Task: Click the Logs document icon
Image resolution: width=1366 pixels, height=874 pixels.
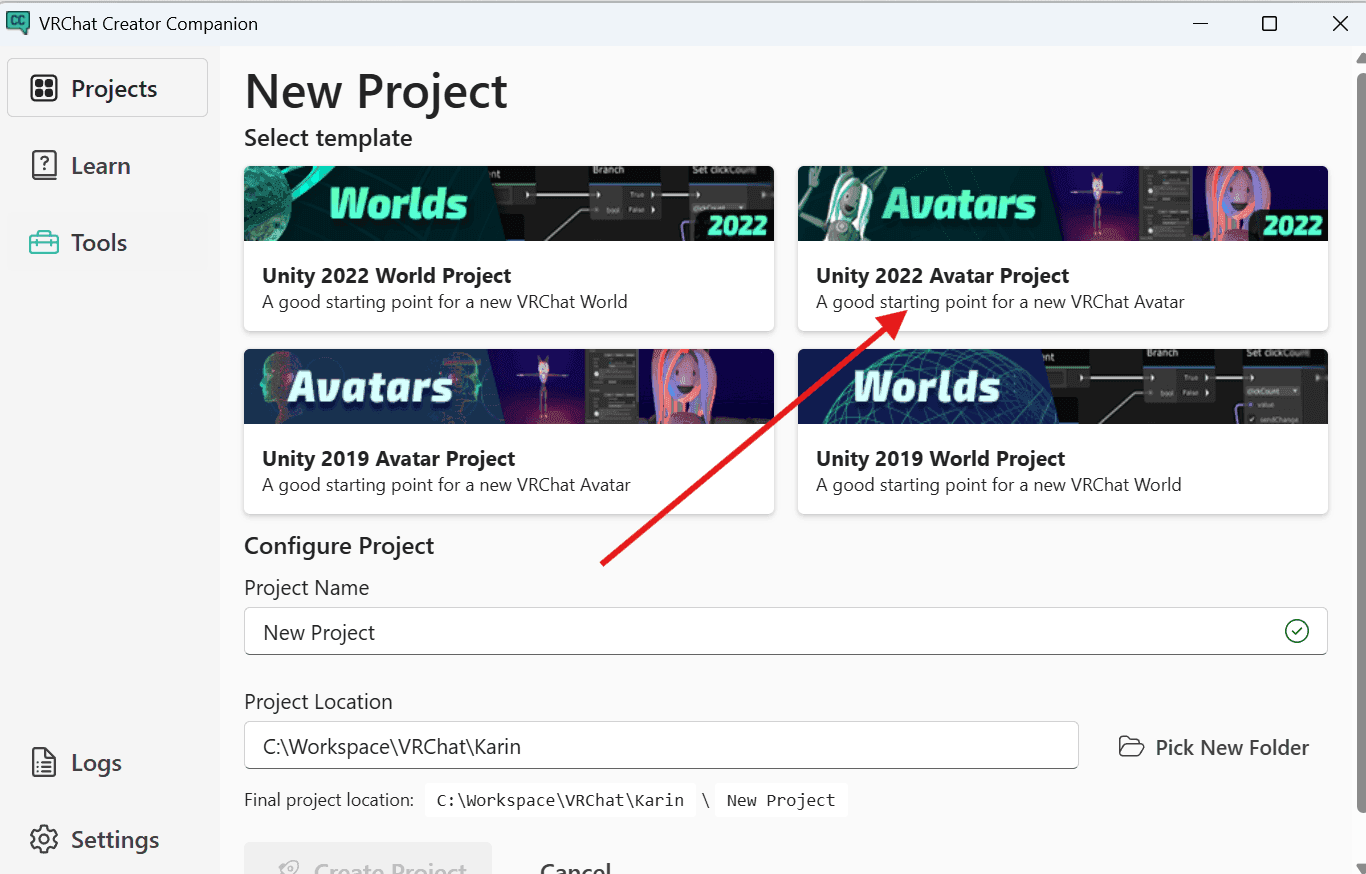Action: (x=44, y=762)
